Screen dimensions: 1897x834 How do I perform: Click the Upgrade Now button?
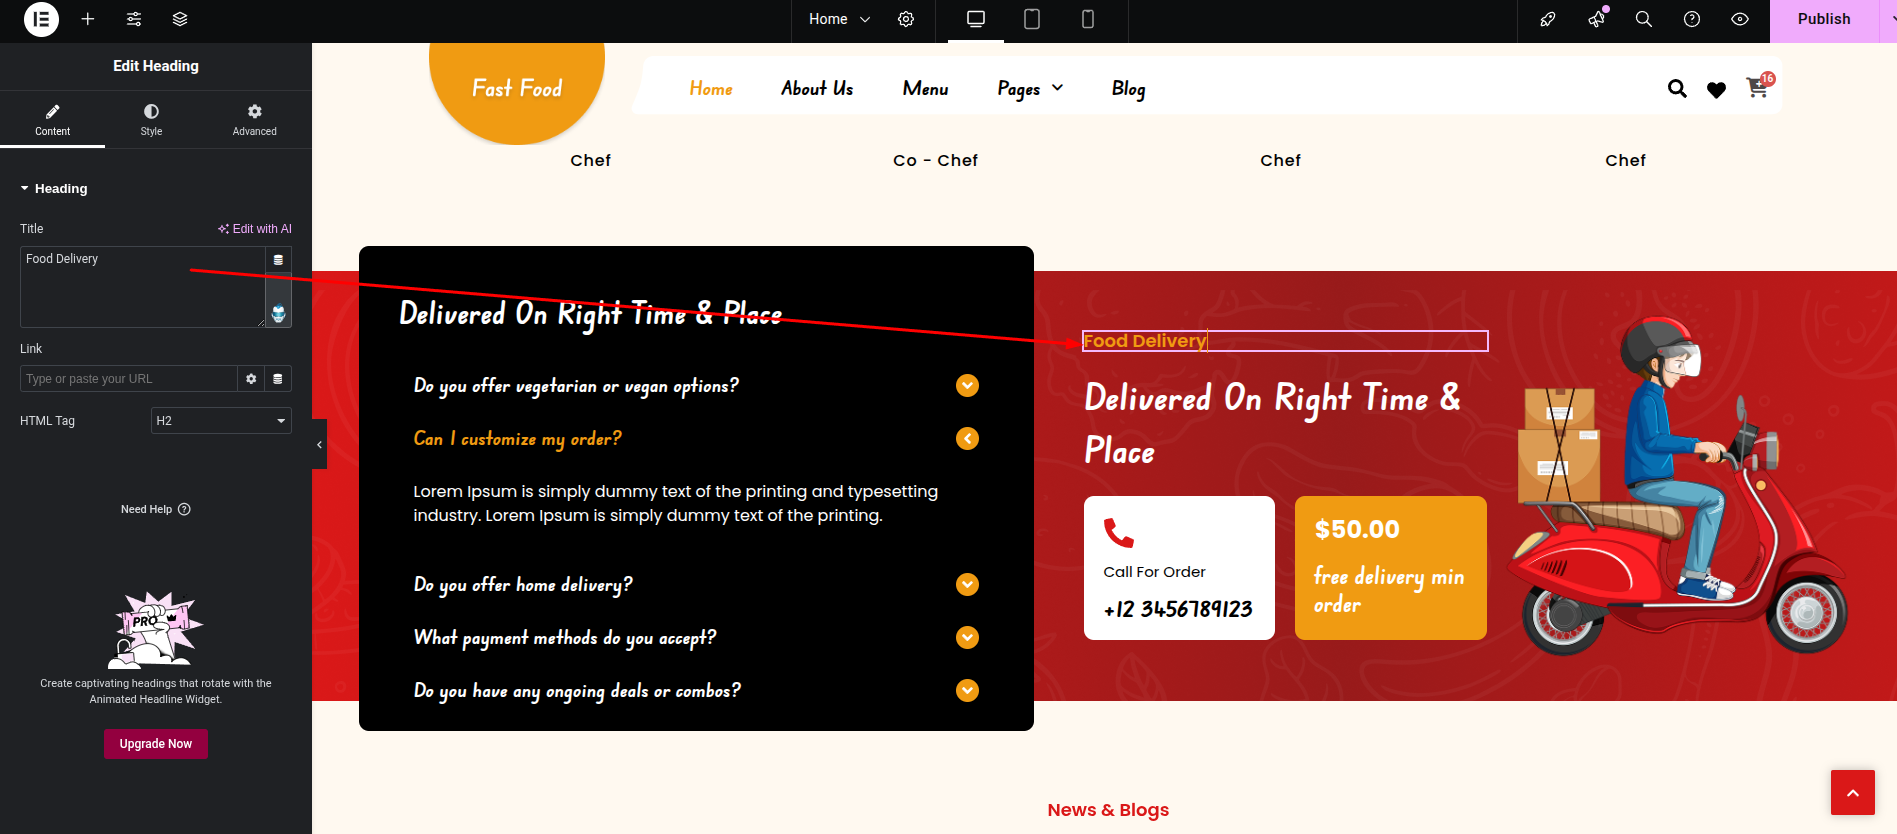coord(156,744)
